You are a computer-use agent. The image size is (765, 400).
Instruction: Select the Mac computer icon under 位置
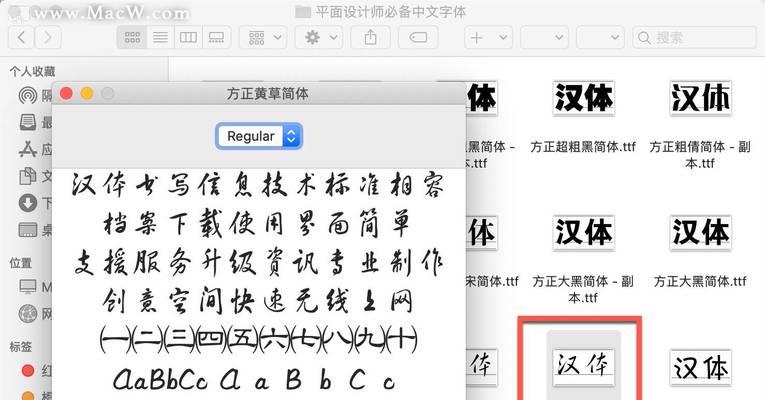click(28, 286)
